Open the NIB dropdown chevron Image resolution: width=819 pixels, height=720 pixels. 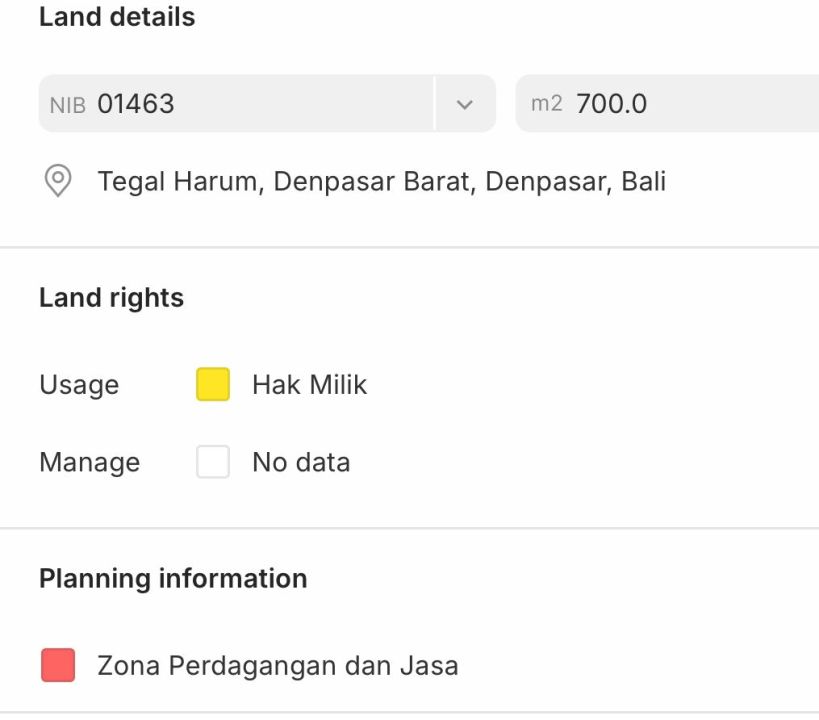[x=464, y=103]
